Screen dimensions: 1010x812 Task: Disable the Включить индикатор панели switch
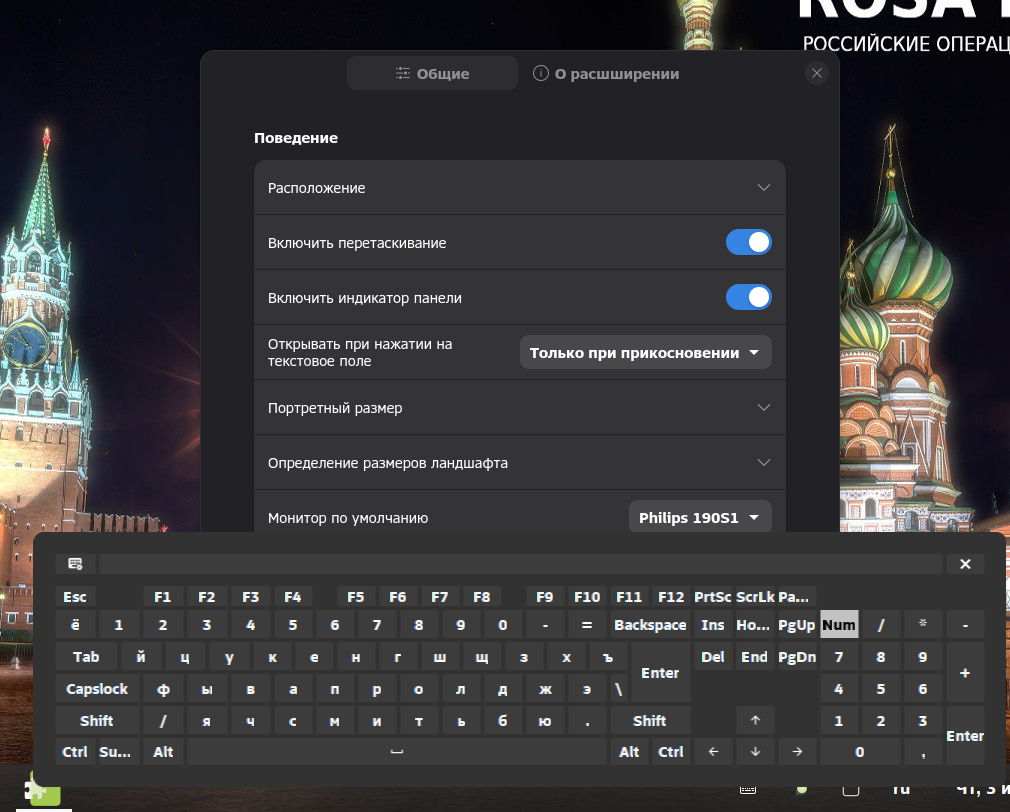(x=748, y=298)
